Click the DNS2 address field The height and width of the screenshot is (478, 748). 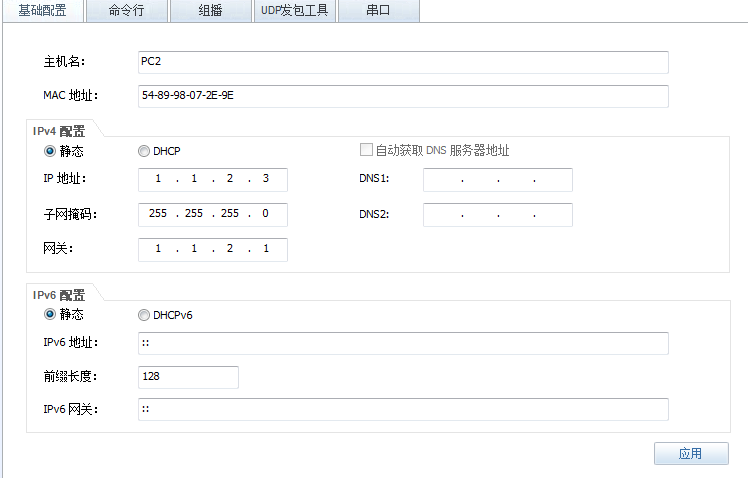pos(498,214)
